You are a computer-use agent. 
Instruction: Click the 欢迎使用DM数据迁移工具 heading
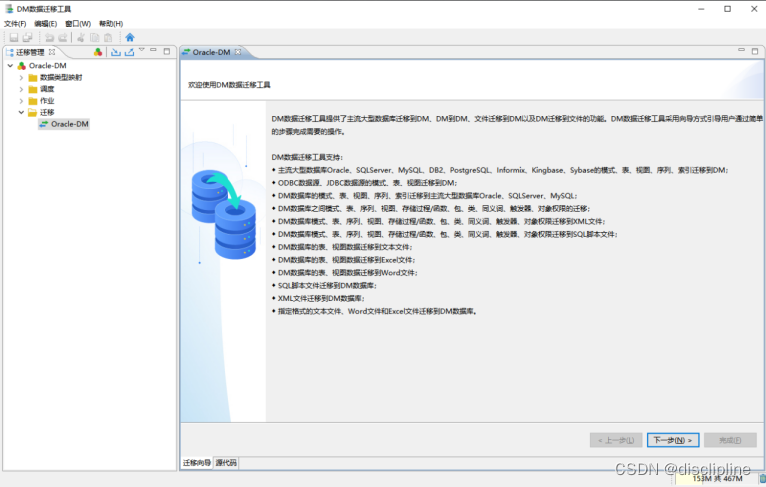(x=229, y=85)
